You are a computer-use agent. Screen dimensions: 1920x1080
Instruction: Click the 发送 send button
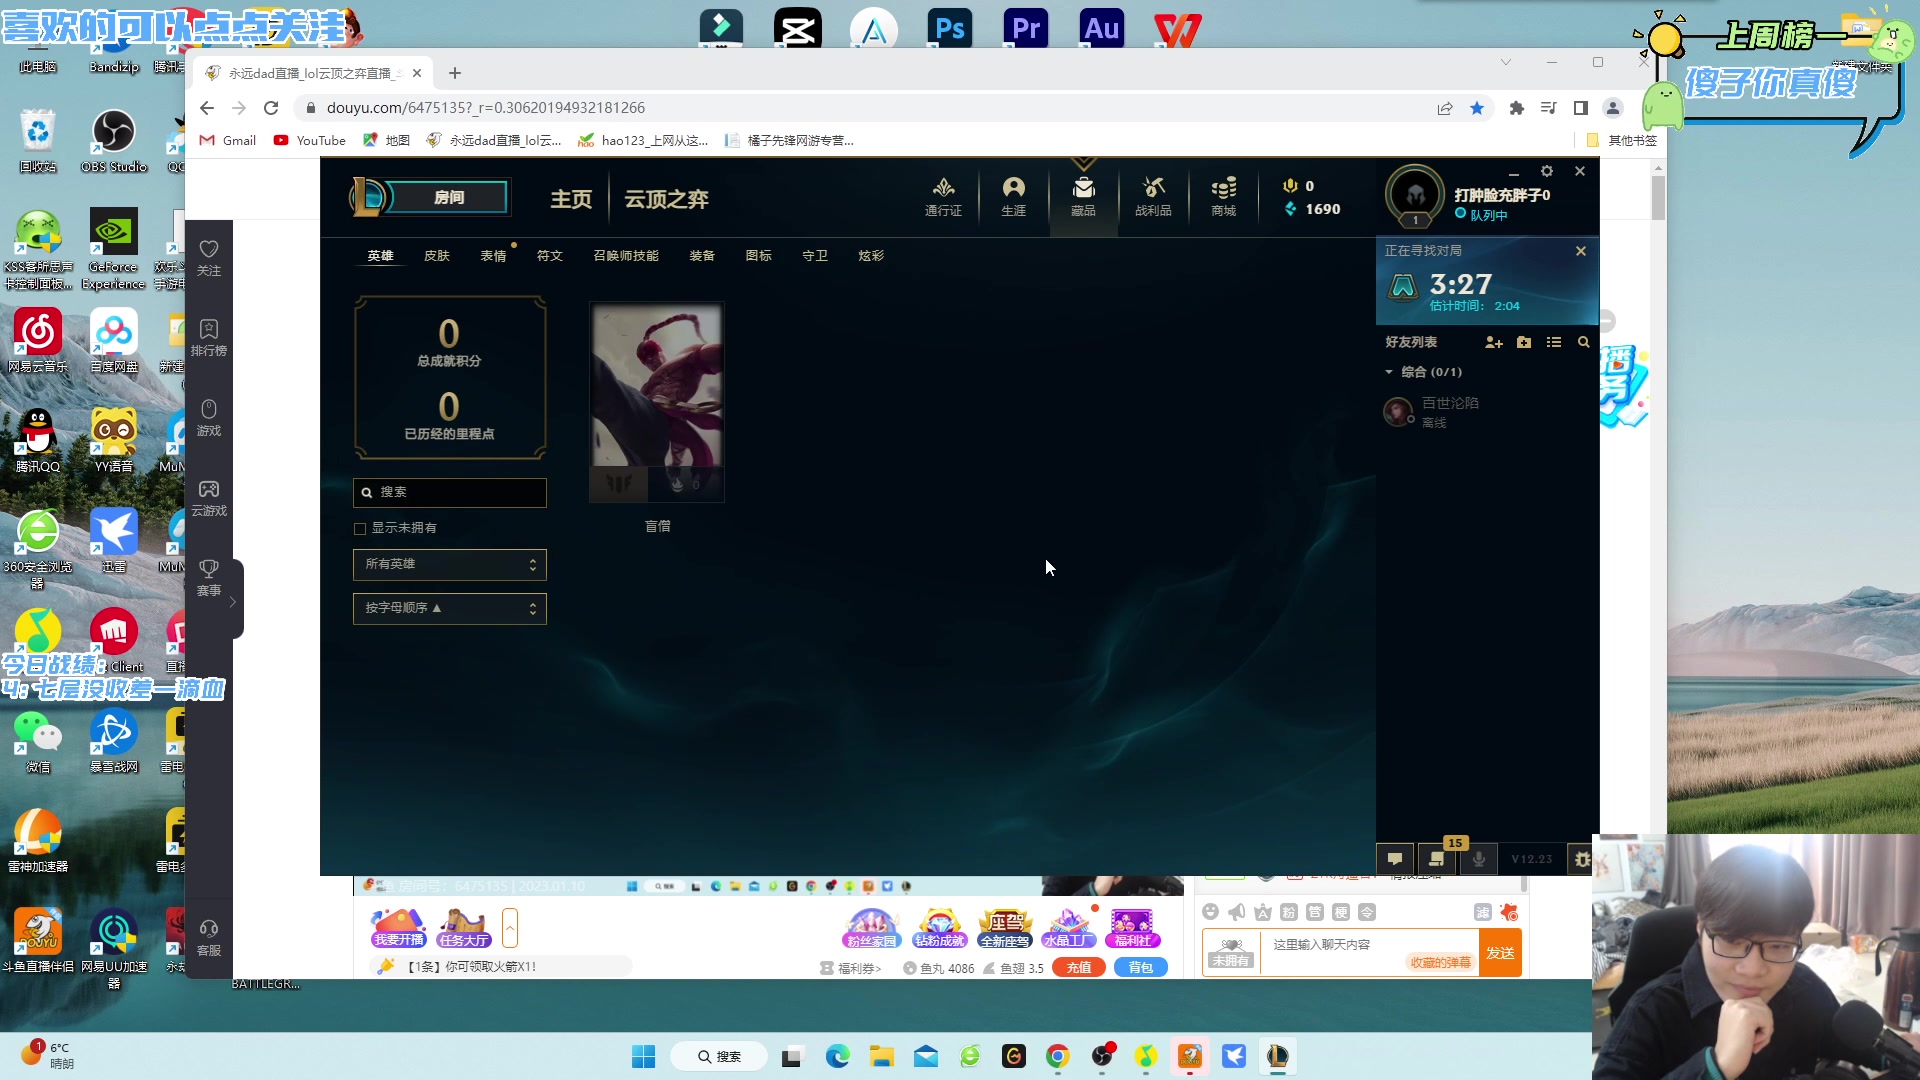1500,953
